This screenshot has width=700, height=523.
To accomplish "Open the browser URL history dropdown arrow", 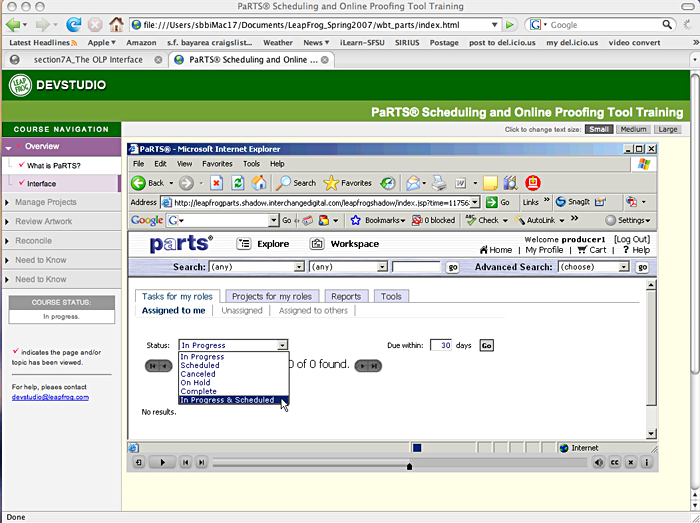I will [x=494, y=25].
